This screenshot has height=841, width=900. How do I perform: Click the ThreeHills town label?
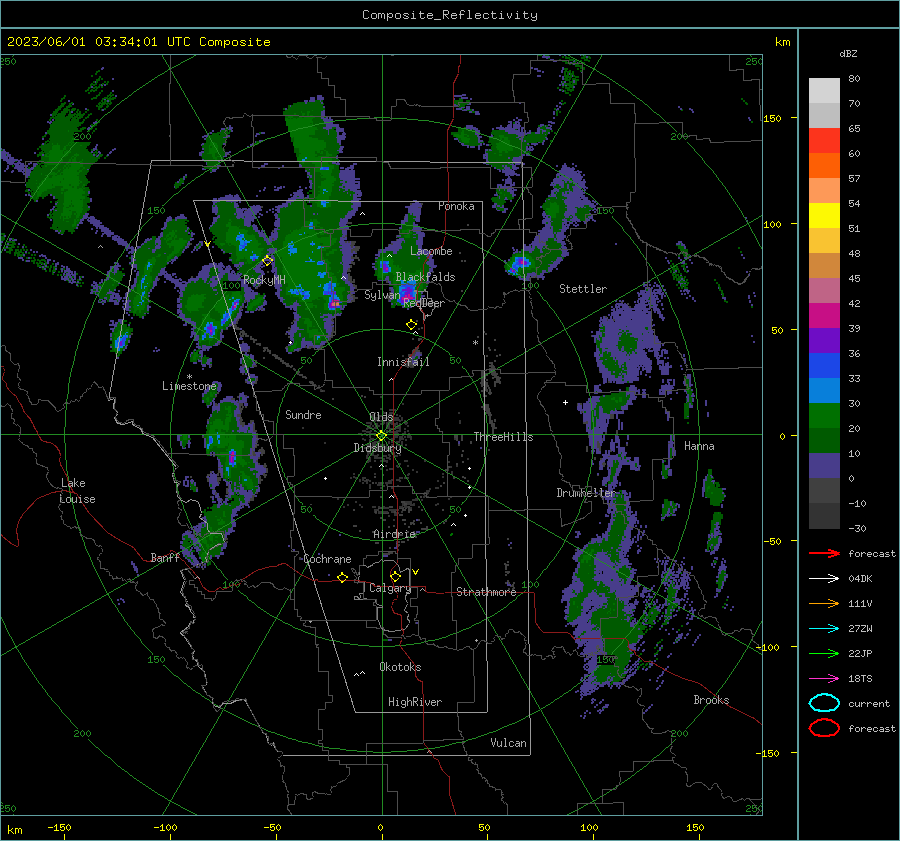pyautogui.click(x=503, y=437)
